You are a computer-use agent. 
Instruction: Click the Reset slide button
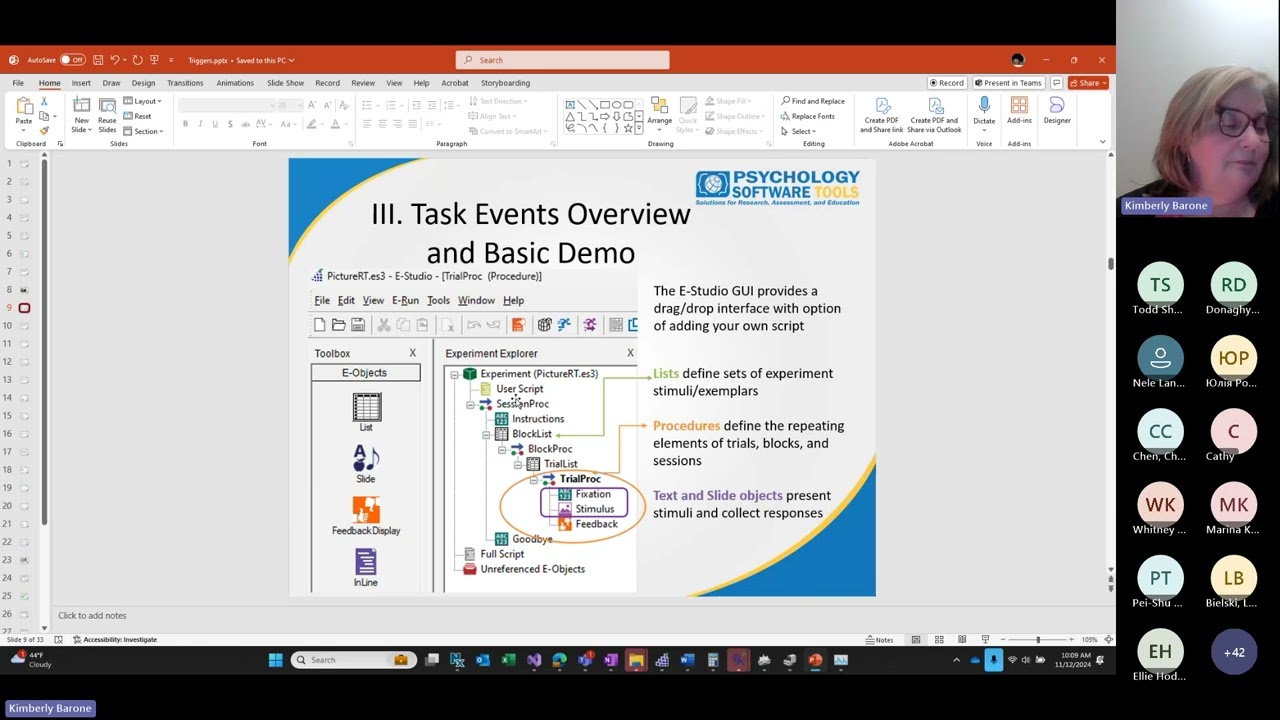click(x=138, y=116)
